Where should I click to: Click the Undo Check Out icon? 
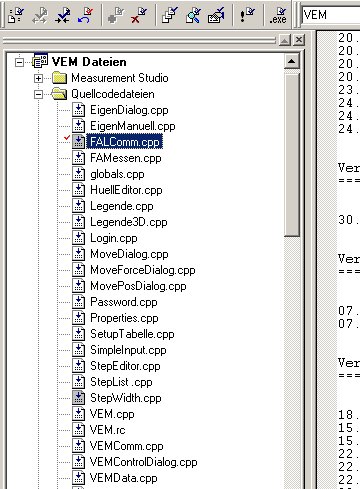[85, 15]
